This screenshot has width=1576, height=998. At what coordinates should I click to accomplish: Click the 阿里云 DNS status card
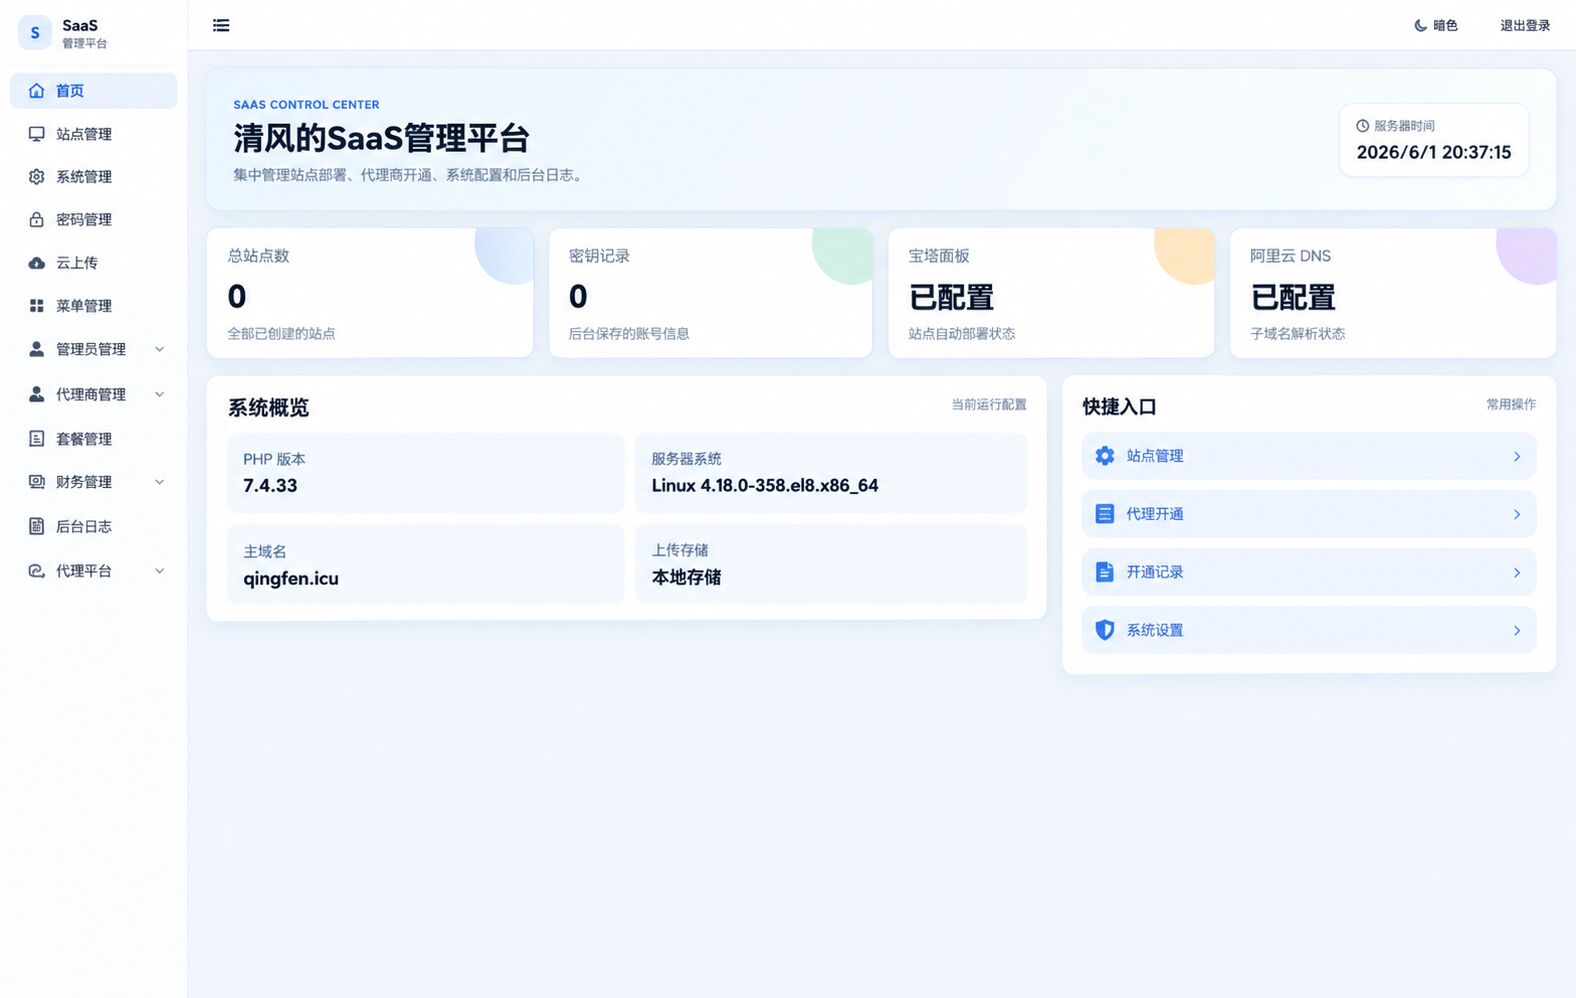pyautogui.click(x=1393, y=293)
